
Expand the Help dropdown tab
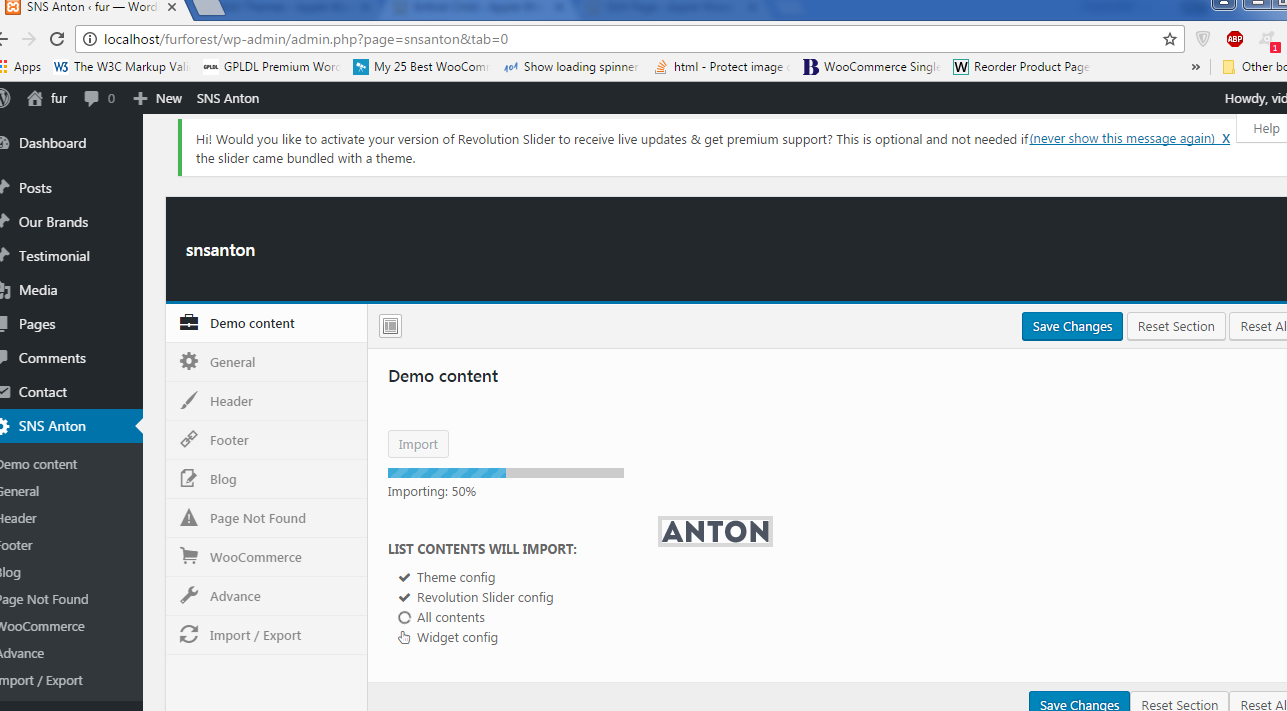(1265, 129)
